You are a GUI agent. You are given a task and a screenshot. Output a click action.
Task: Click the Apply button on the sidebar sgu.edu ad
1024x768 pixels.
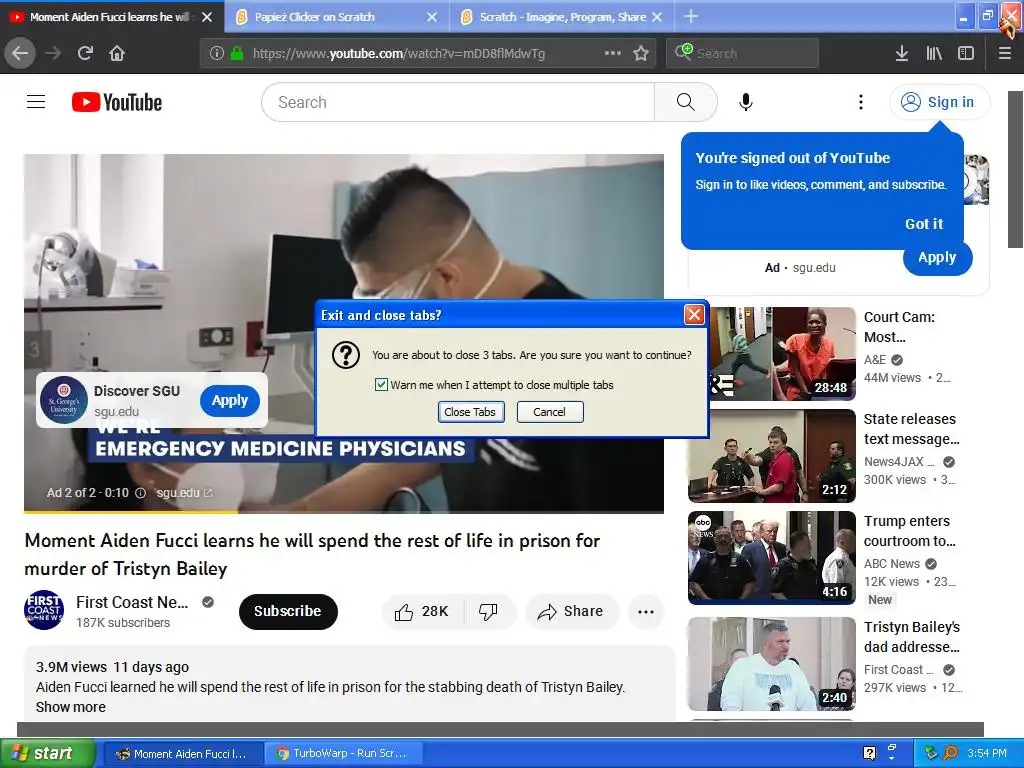(x=937, y=258)
